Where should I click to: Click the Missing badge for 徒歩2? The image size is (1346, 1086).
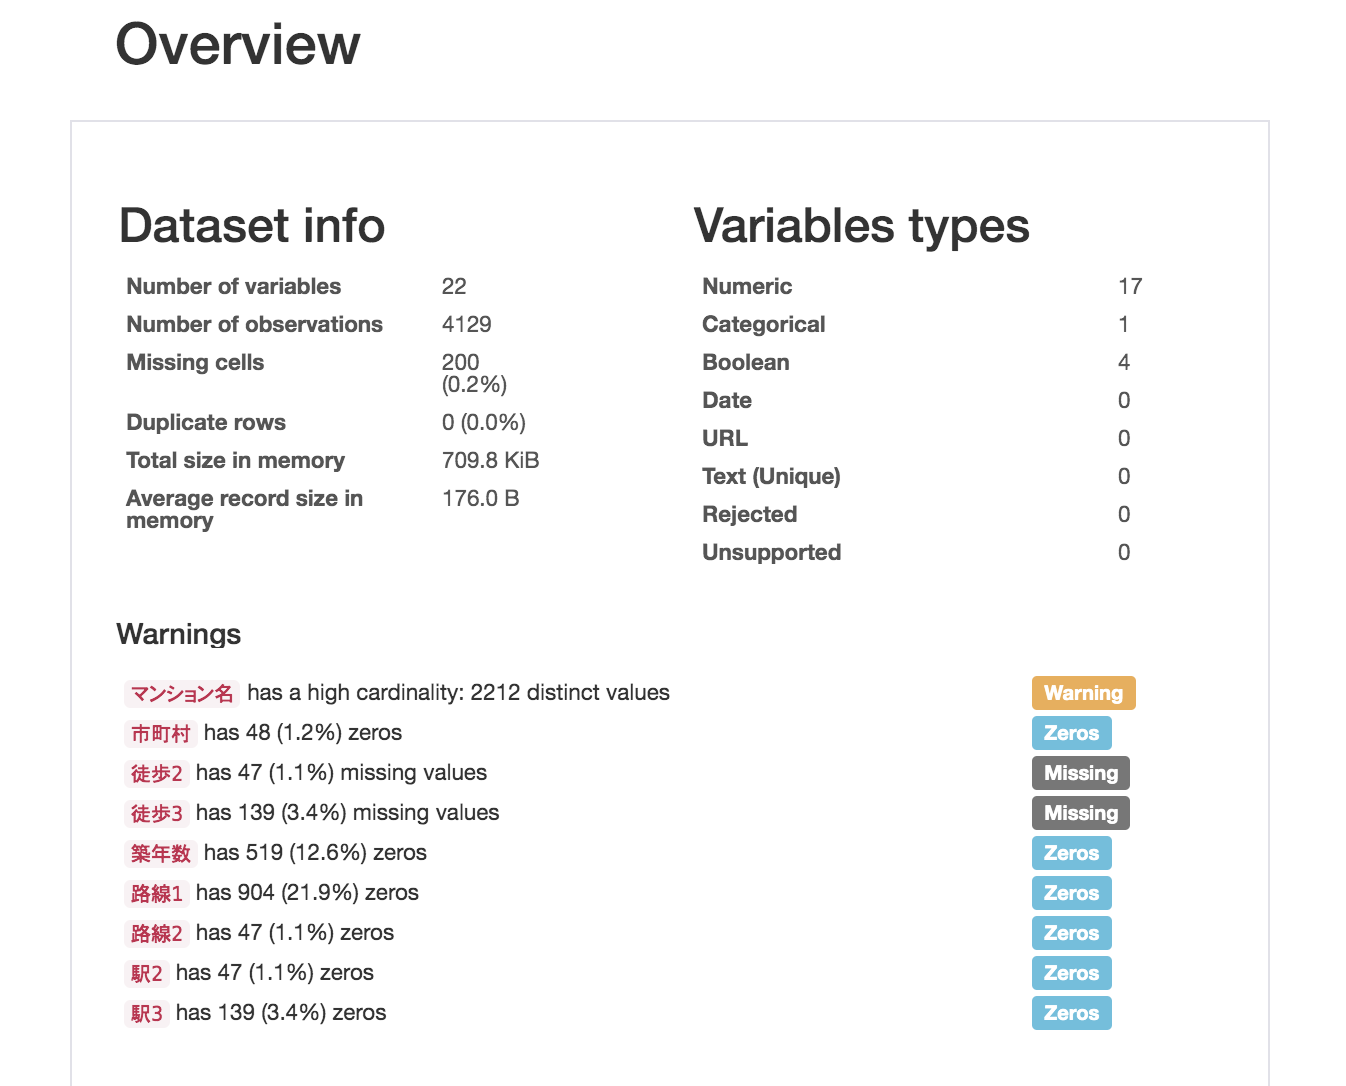point(1081,773)
